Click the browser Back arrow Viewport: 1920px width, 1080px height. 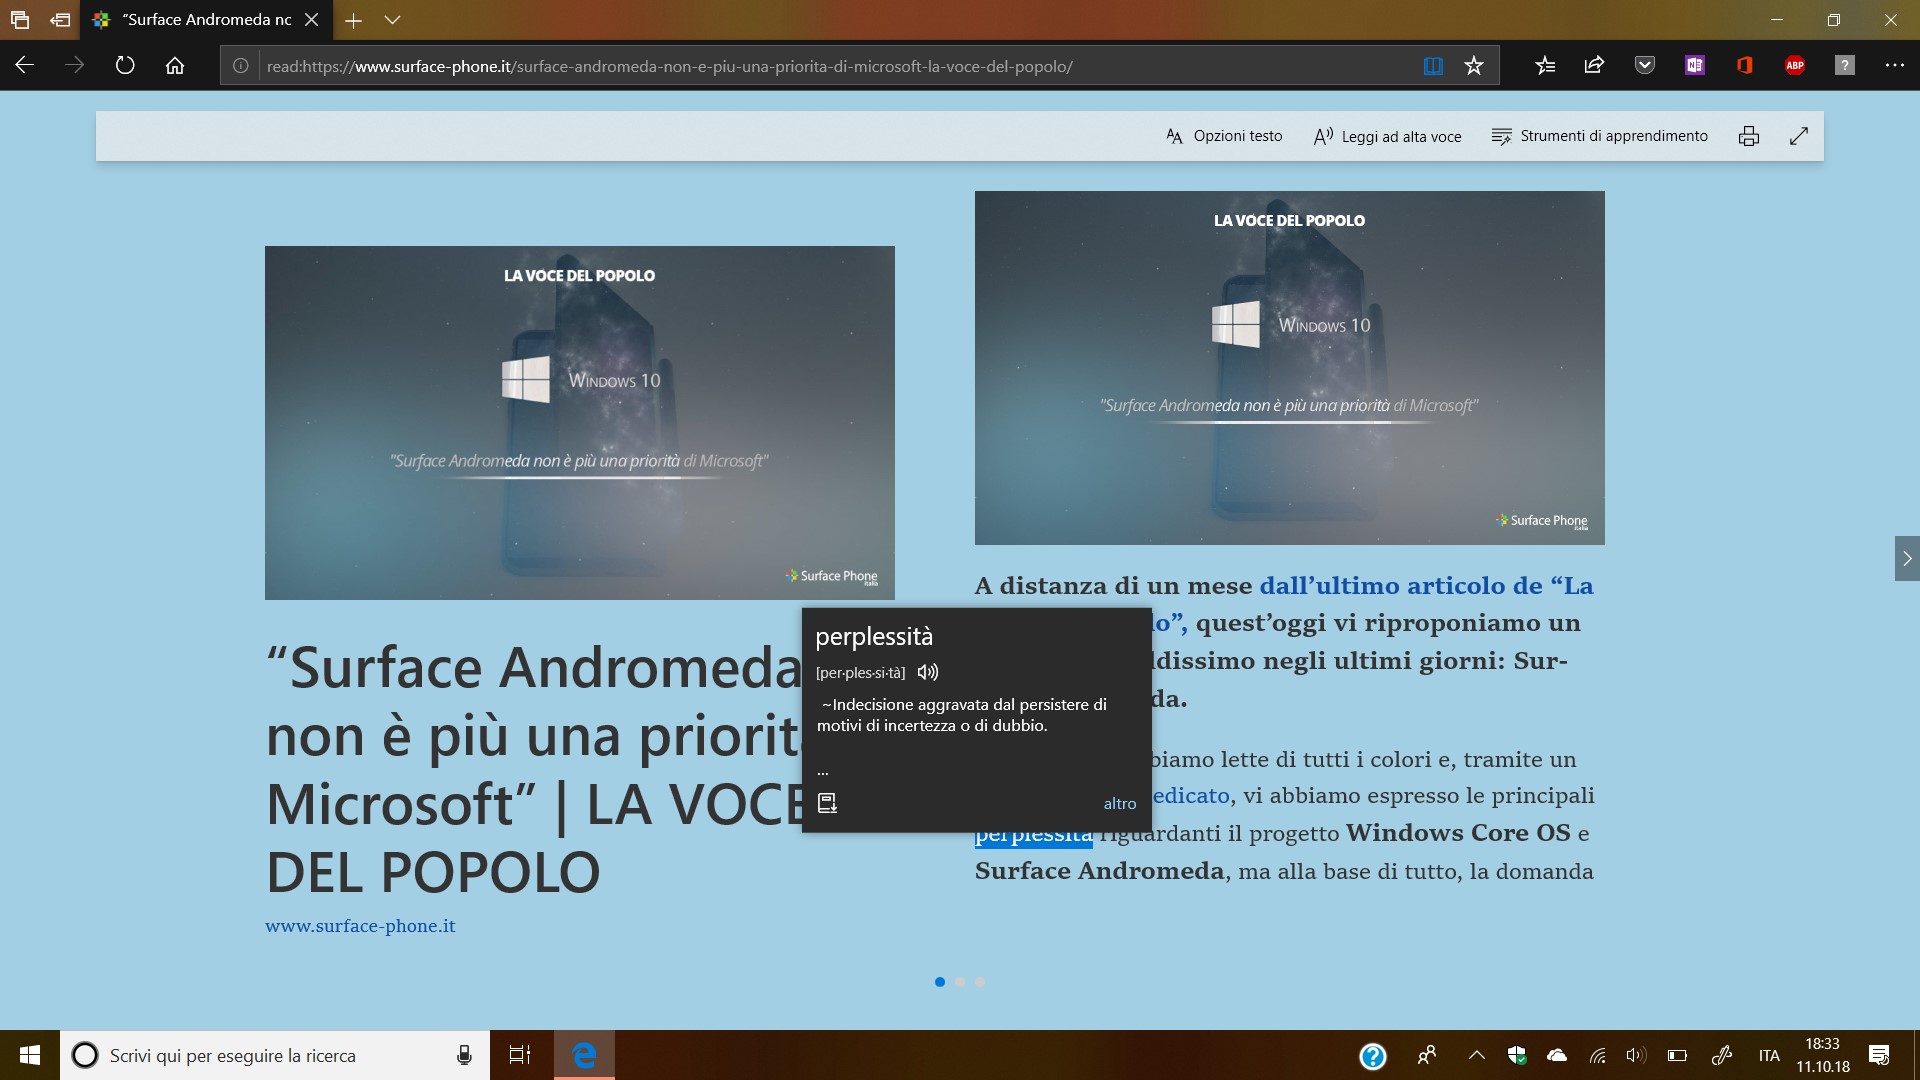point(25,66)
